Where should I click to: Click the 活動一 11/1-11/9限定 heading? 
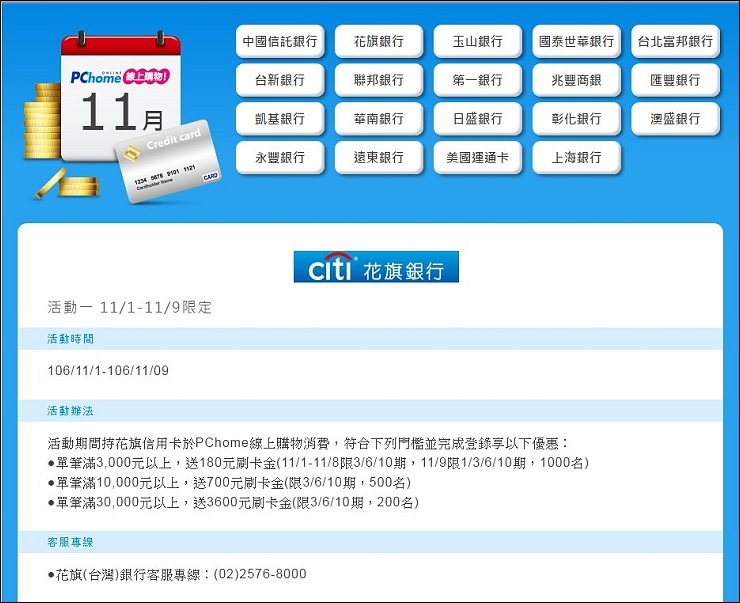point(129,308)
